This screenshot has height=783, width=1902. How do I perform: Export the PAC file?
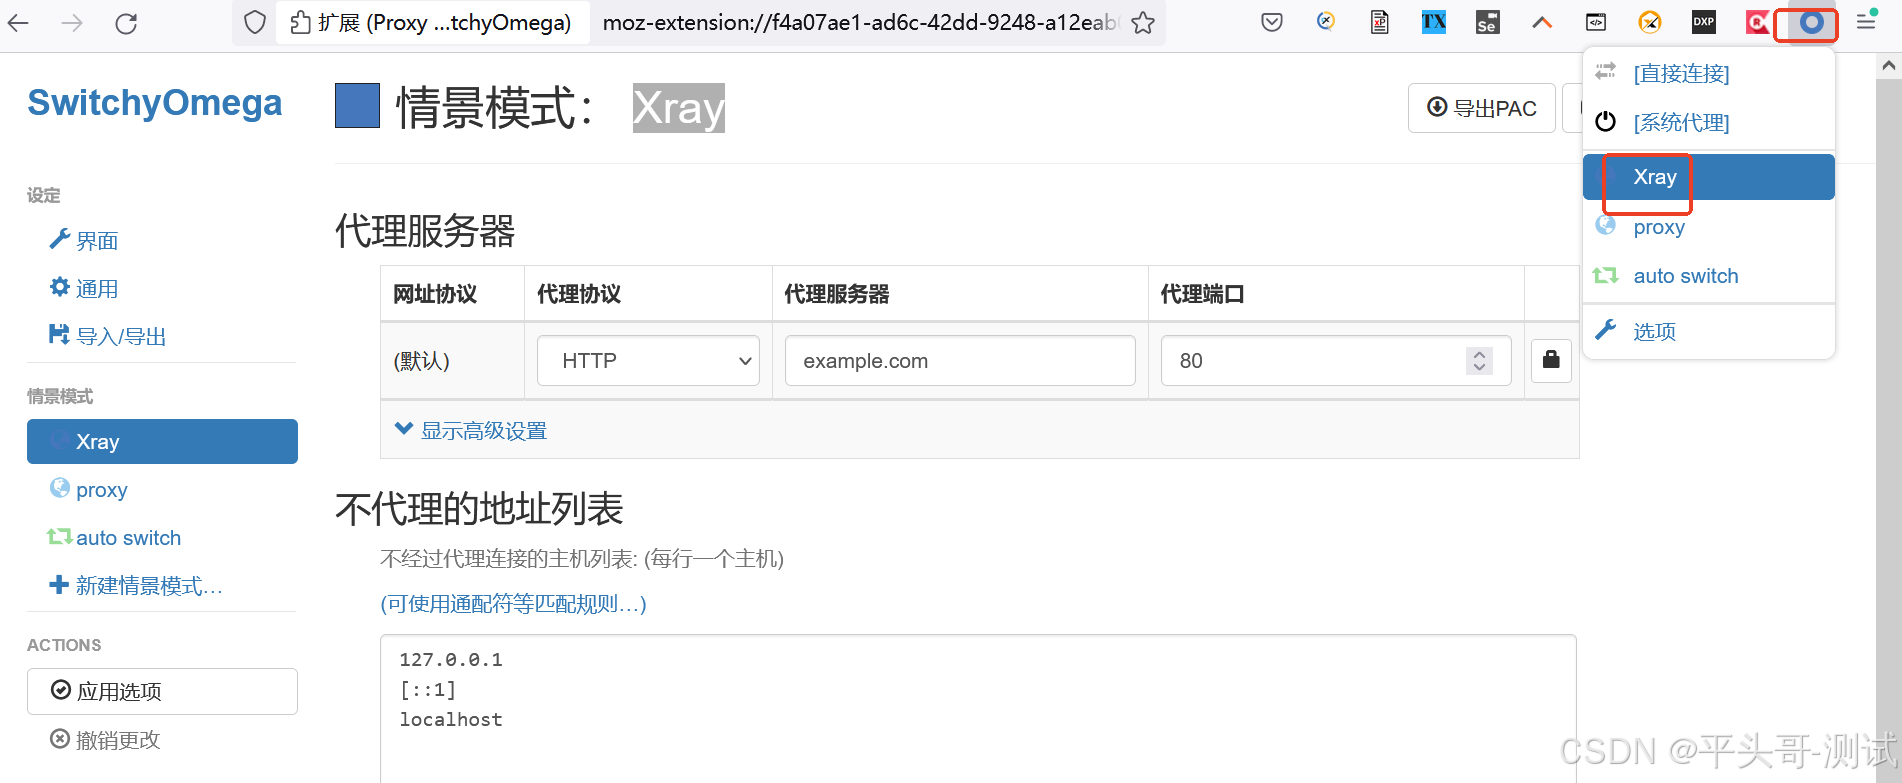[1482, 108]
